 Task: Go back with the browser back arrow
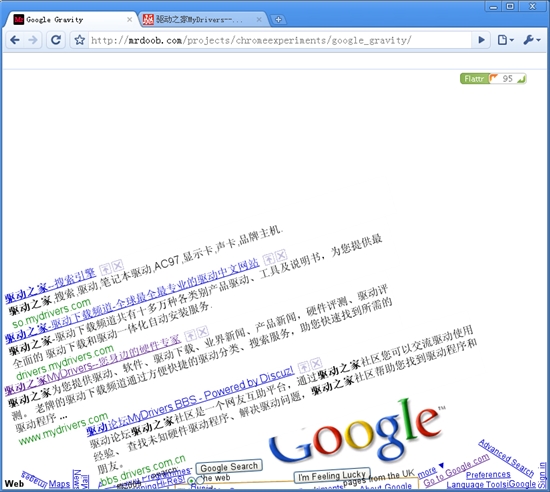15,40
